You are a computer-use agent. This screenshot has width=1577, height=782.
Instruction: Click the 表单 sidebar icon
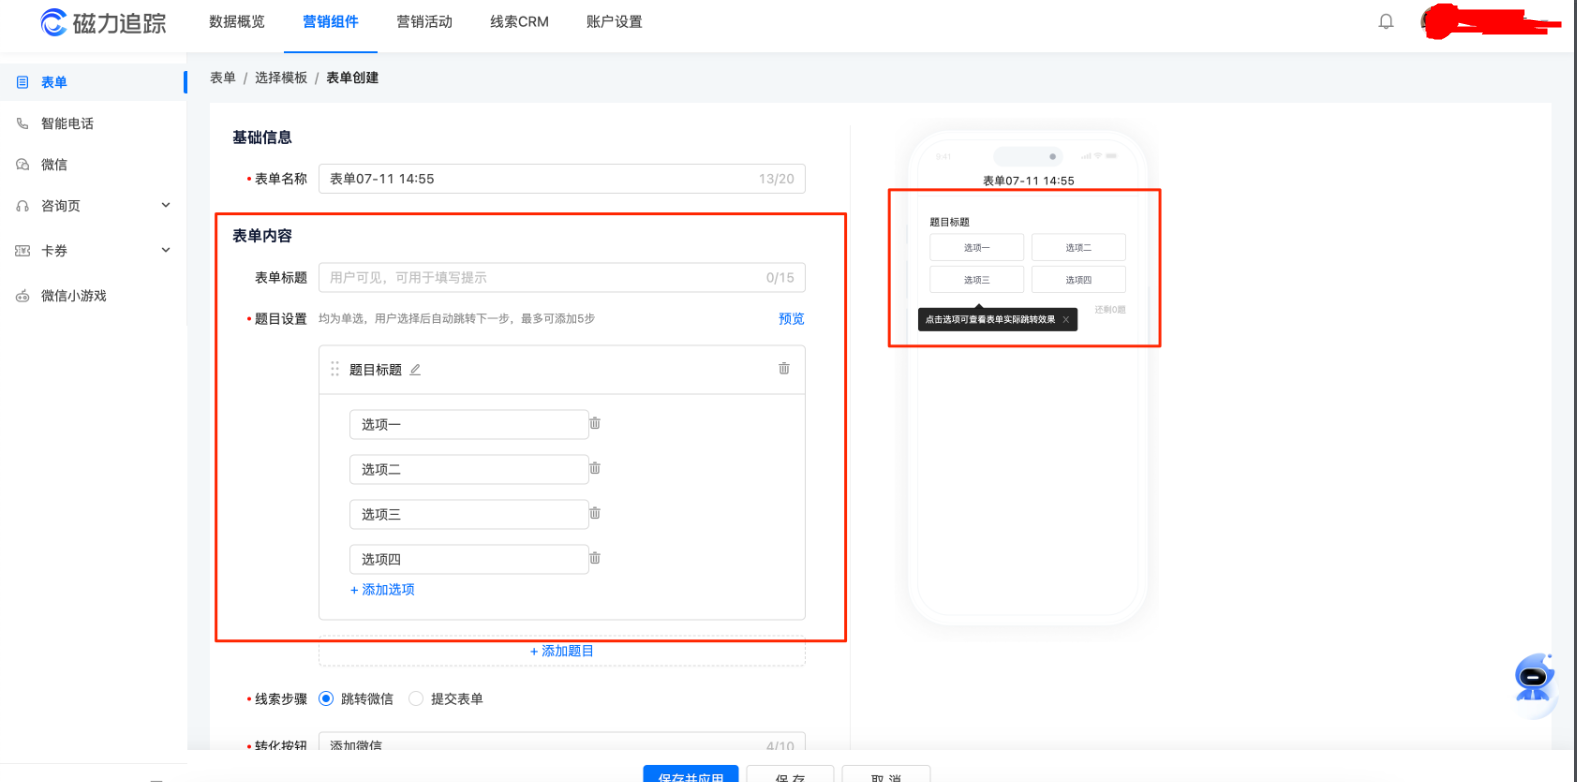tap(22, 82)
